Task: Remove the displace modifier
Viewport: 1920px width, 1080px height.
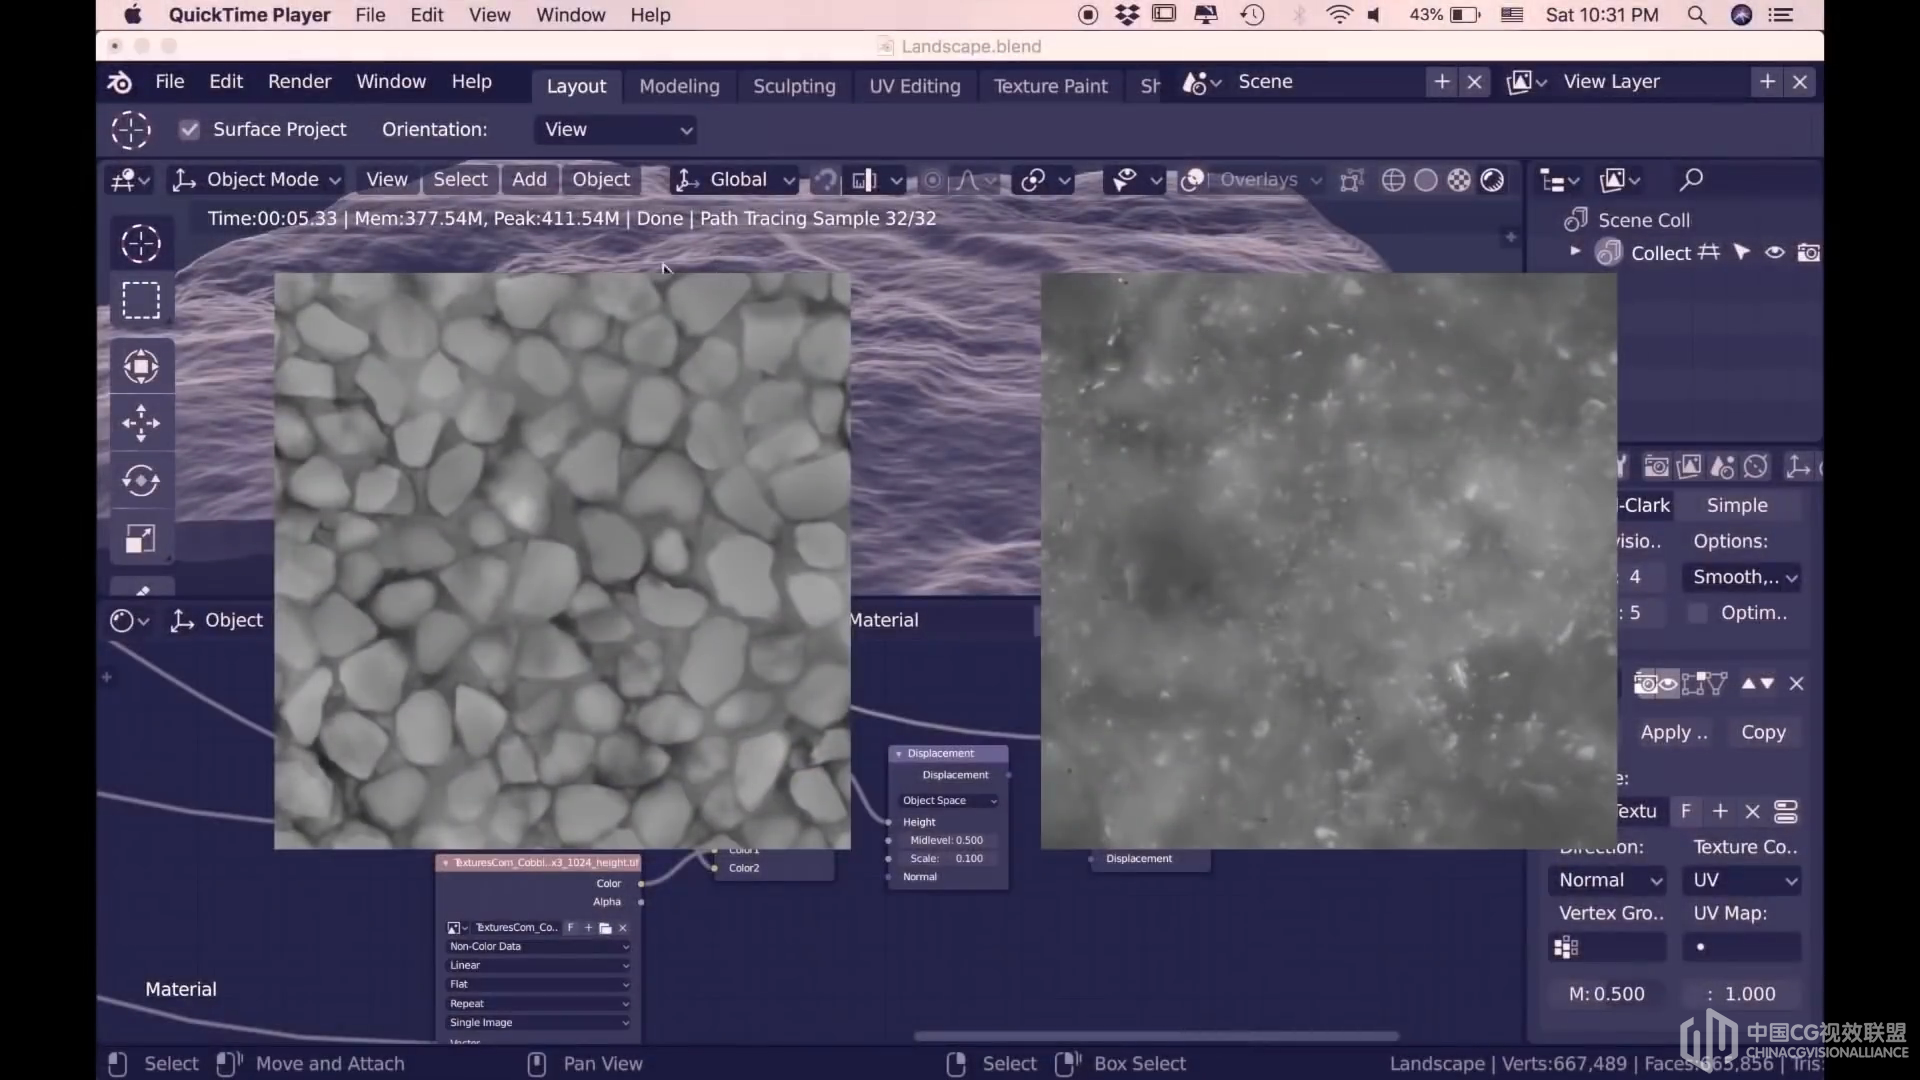Action: coord(1796,683)
